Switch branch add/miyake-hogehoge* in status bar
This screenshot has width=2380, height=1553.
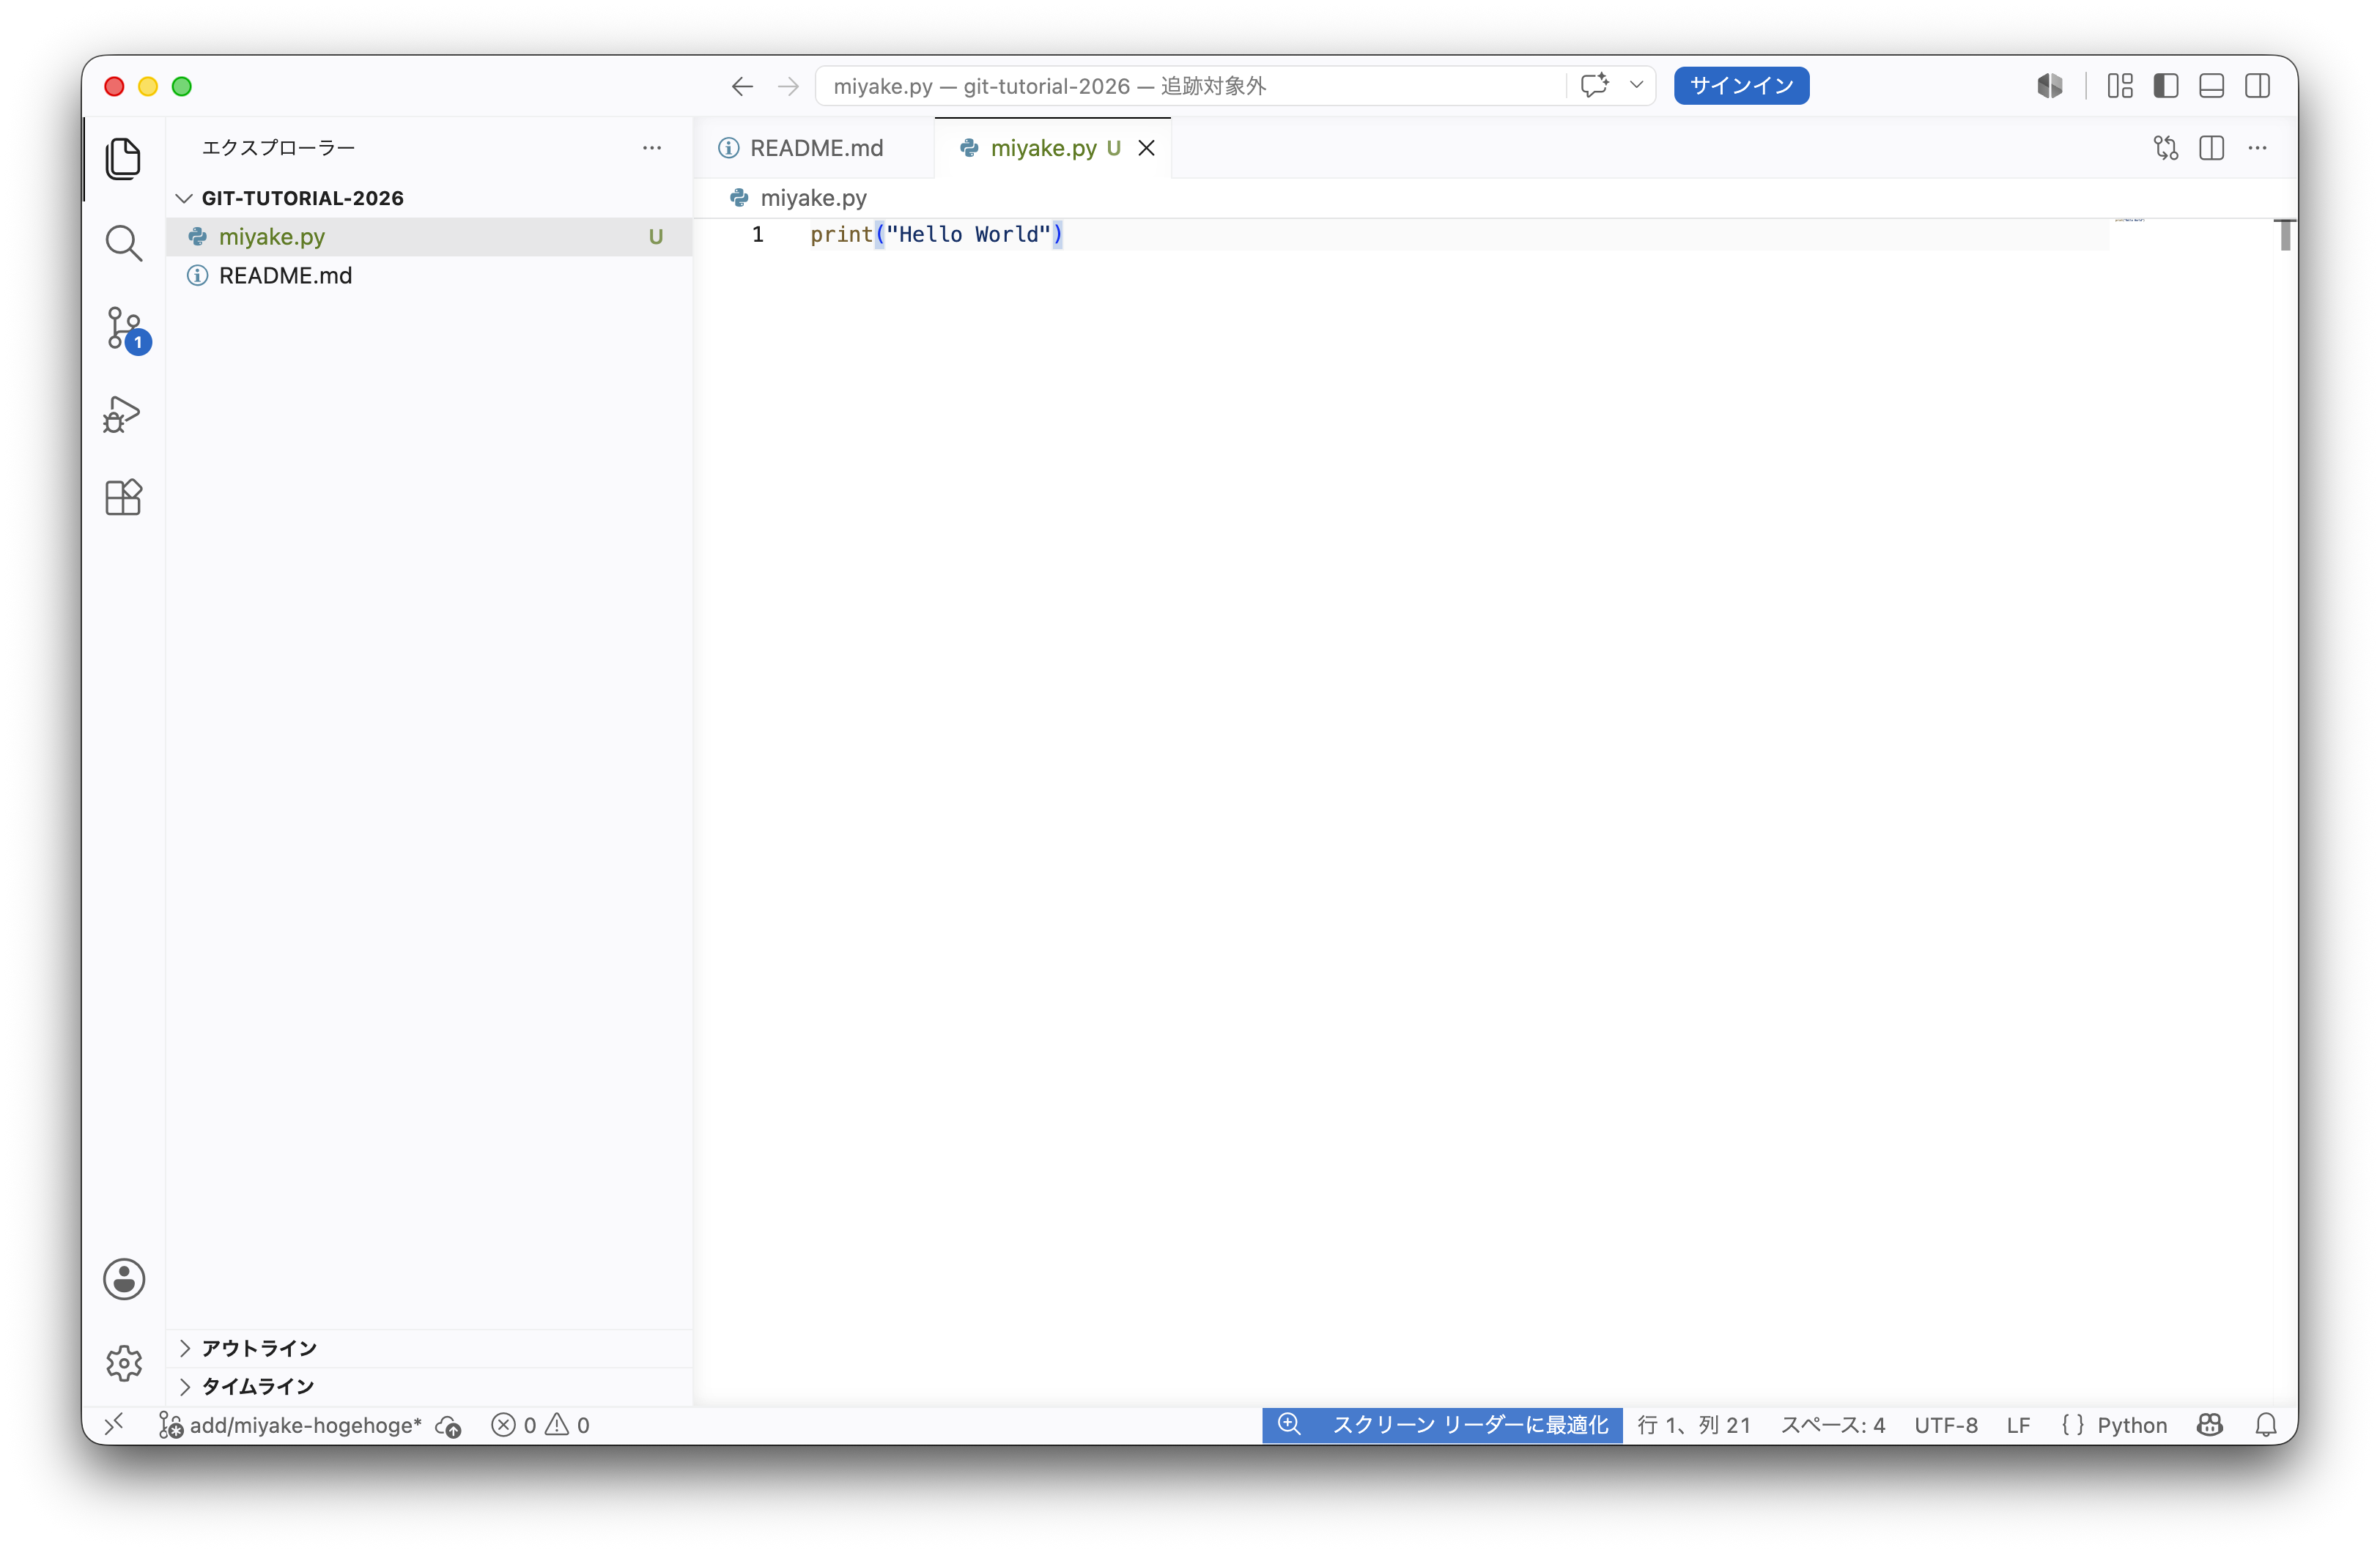point(290,1425)
